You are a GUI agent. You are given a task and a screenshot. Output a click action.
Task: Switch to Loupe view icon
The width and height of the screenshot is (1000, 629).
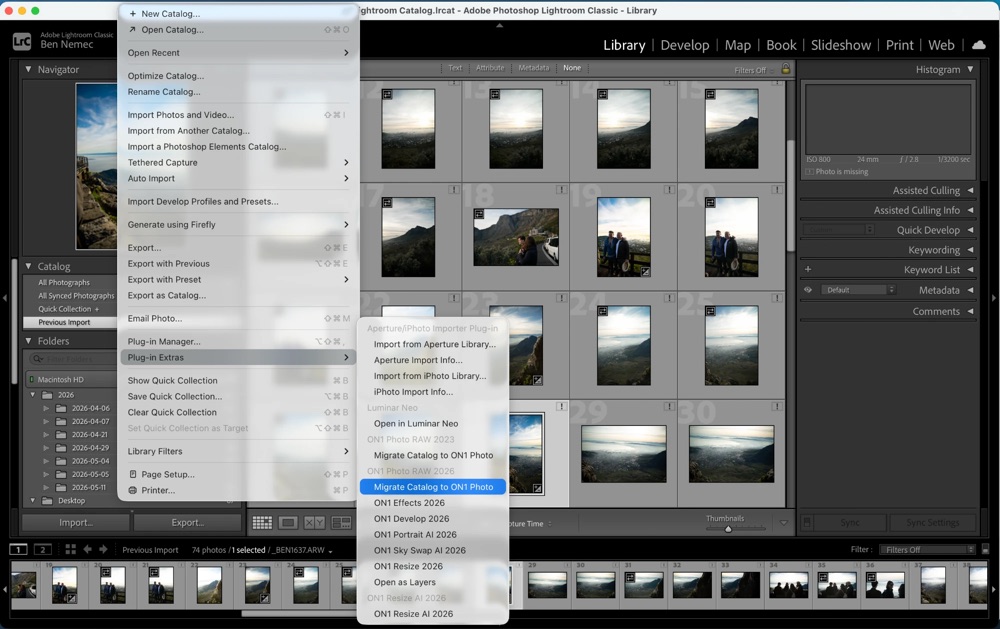coord(288,523)
